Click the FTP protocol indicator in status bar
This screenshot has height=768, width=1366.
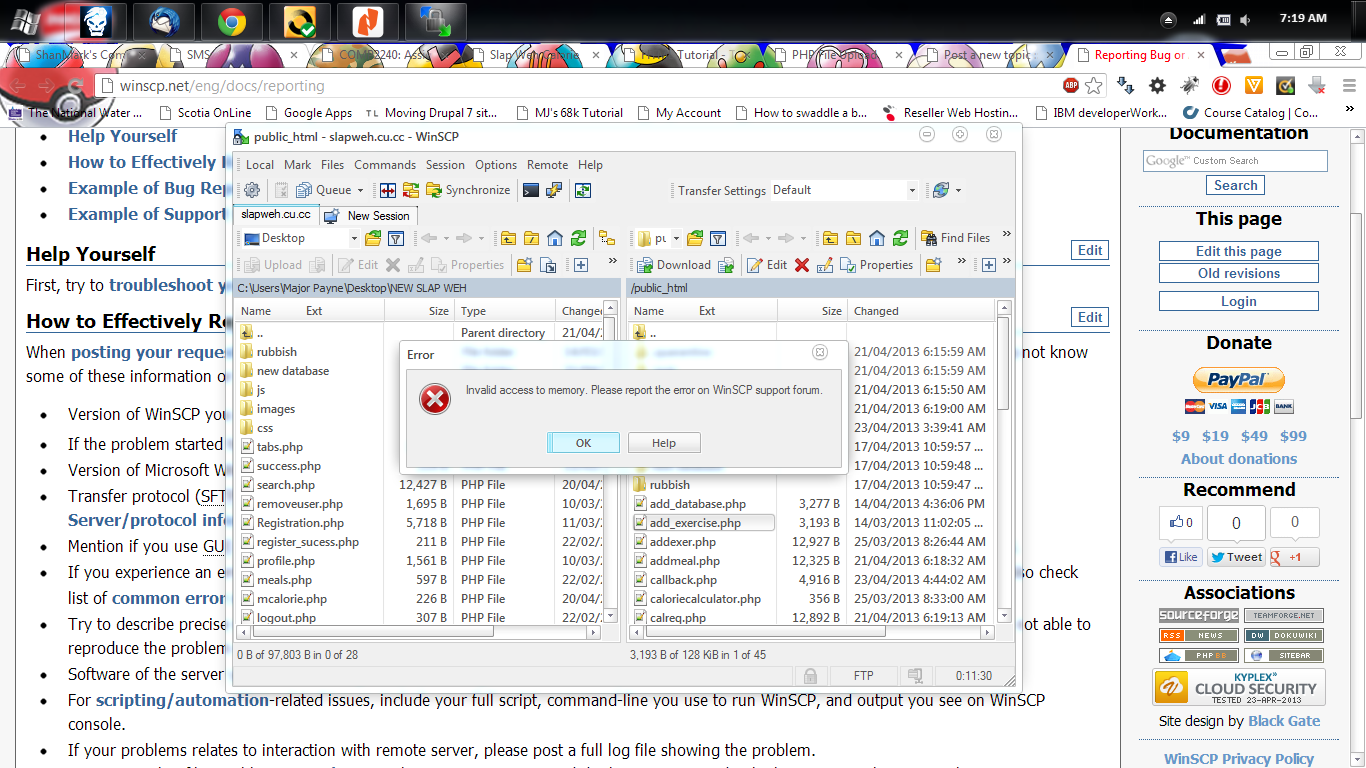click(x=863, y=675)
